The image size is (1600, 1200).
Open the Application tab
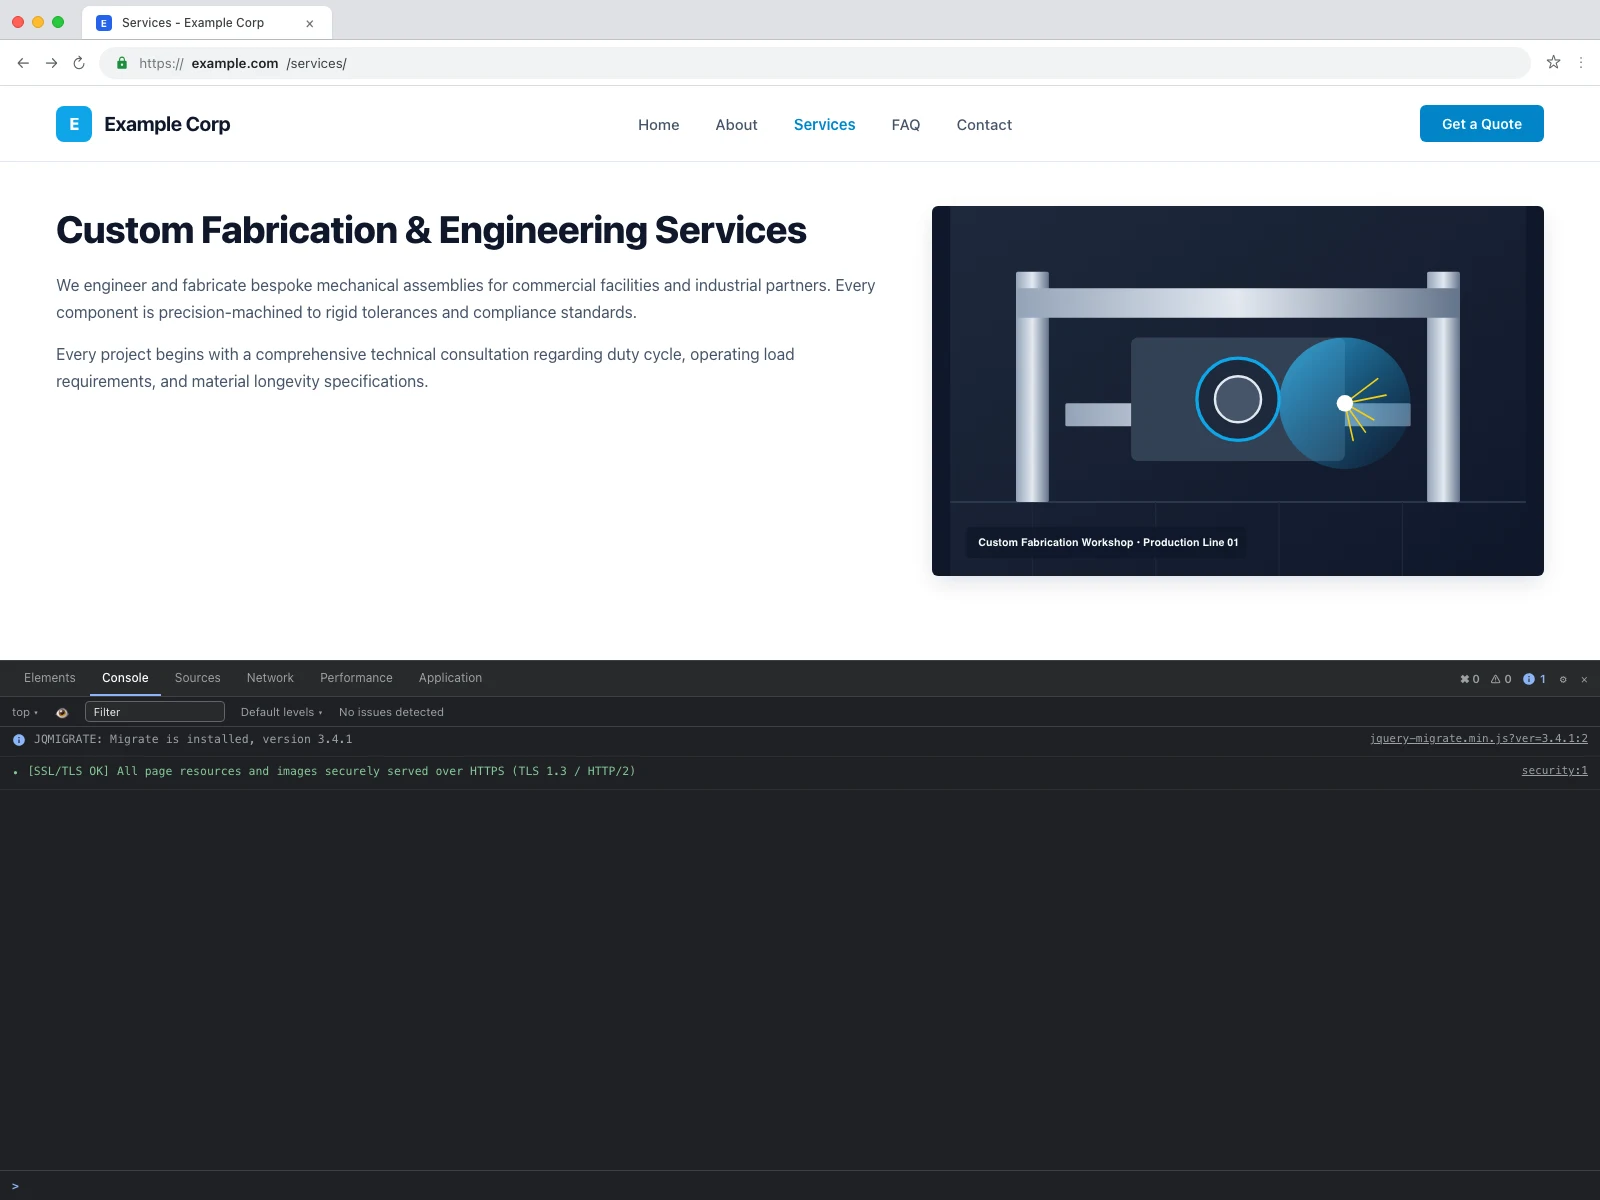pyautogui.click(x=450, y=678)
